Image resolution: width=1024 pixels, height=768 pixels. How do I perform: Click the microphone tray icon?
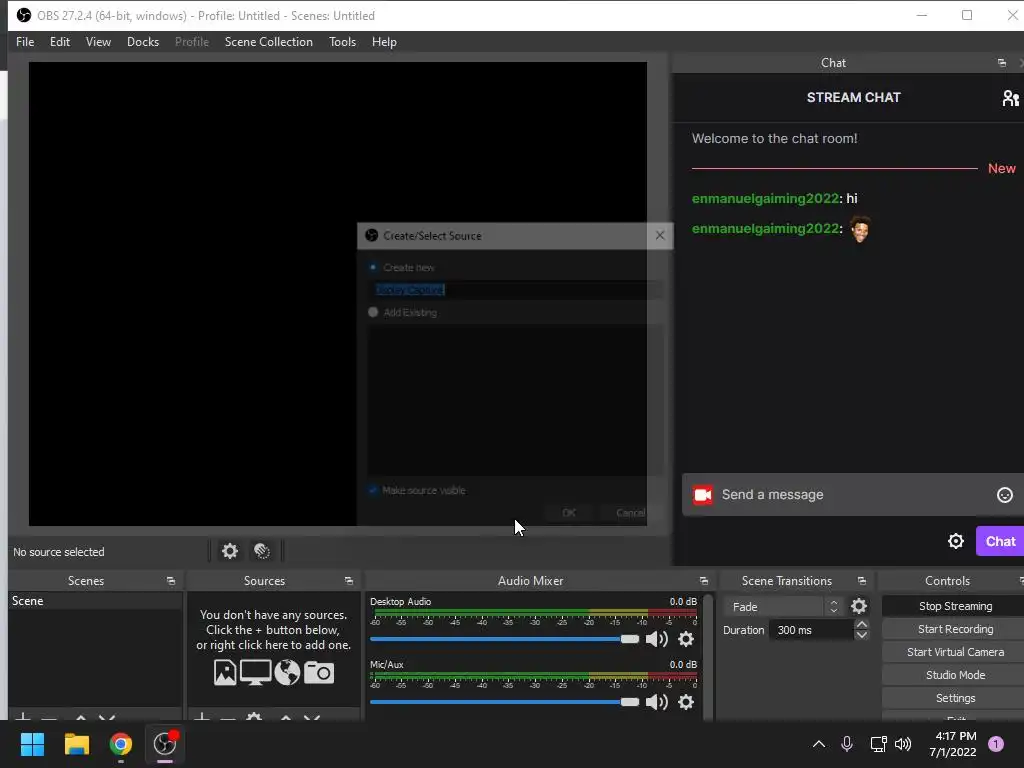point(846,744)
